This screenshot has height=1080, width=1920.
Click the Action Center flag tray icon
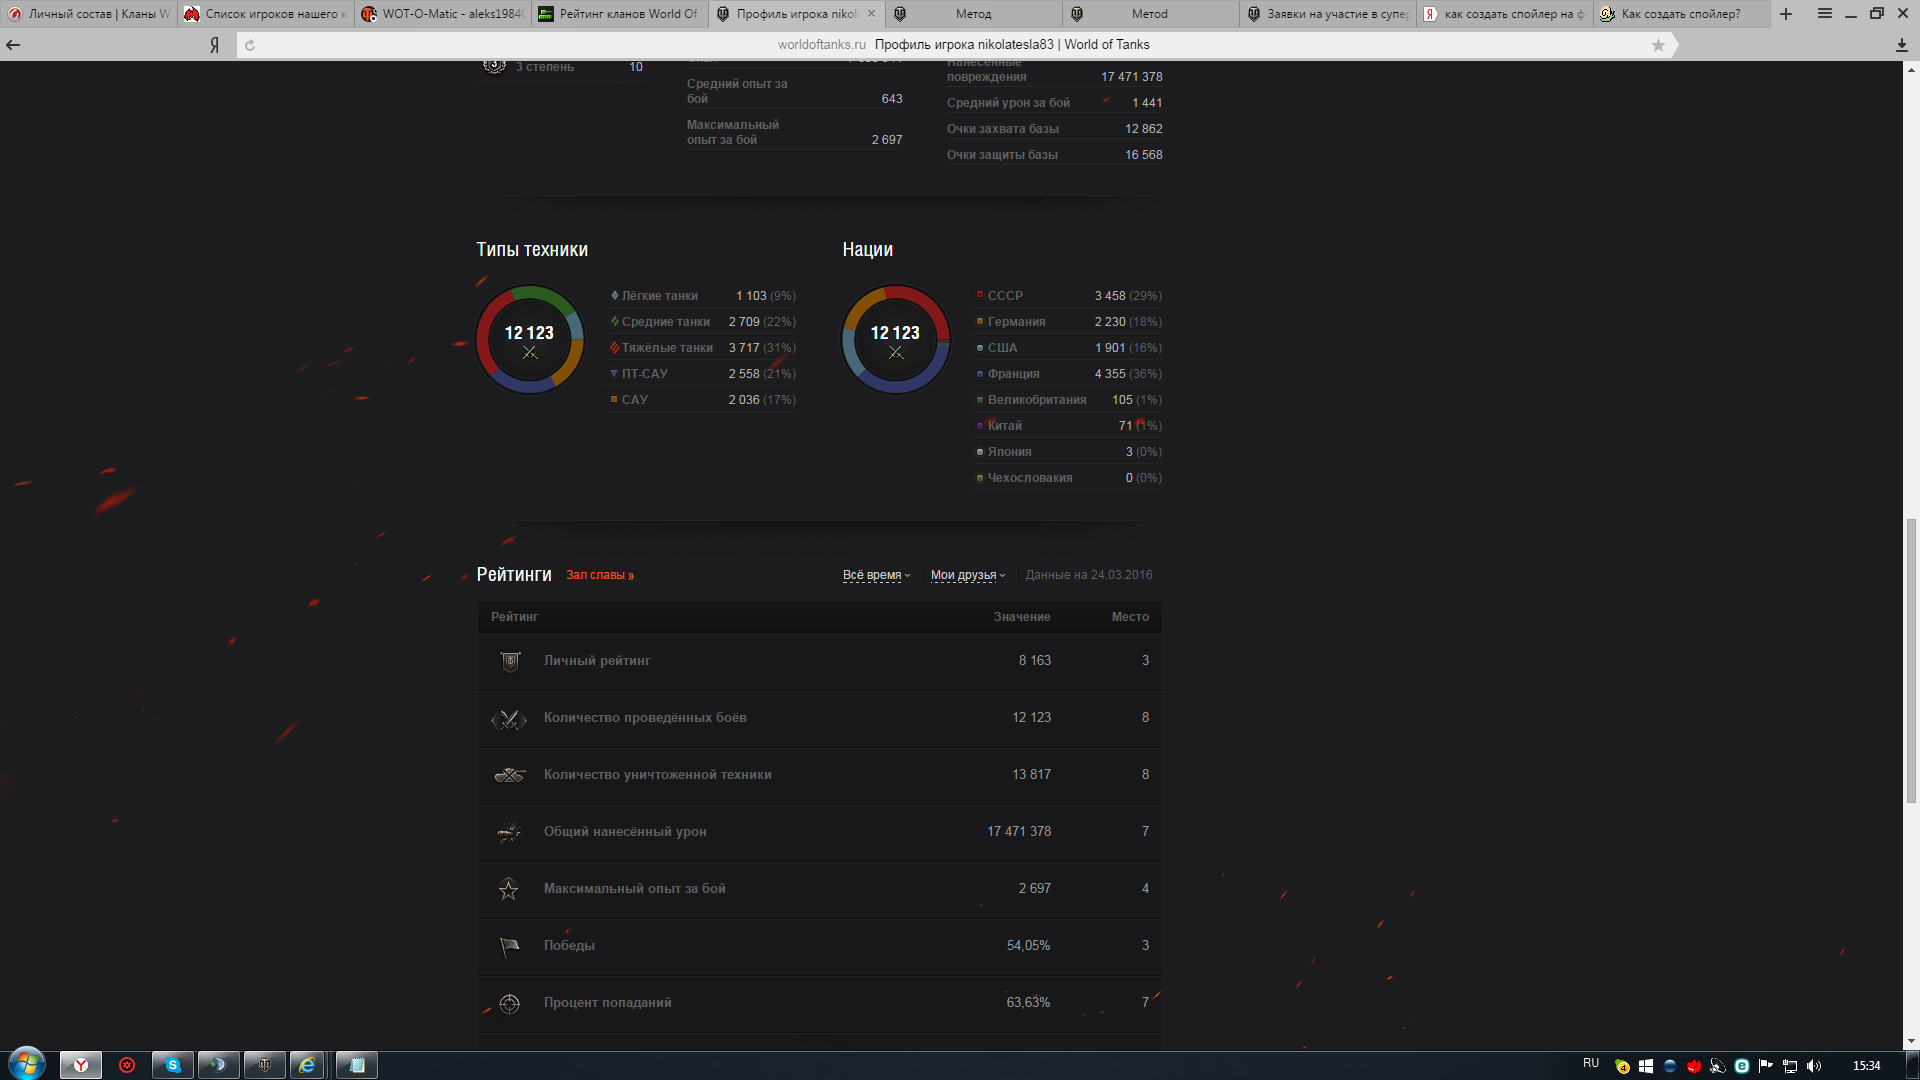(1765, 1066)
